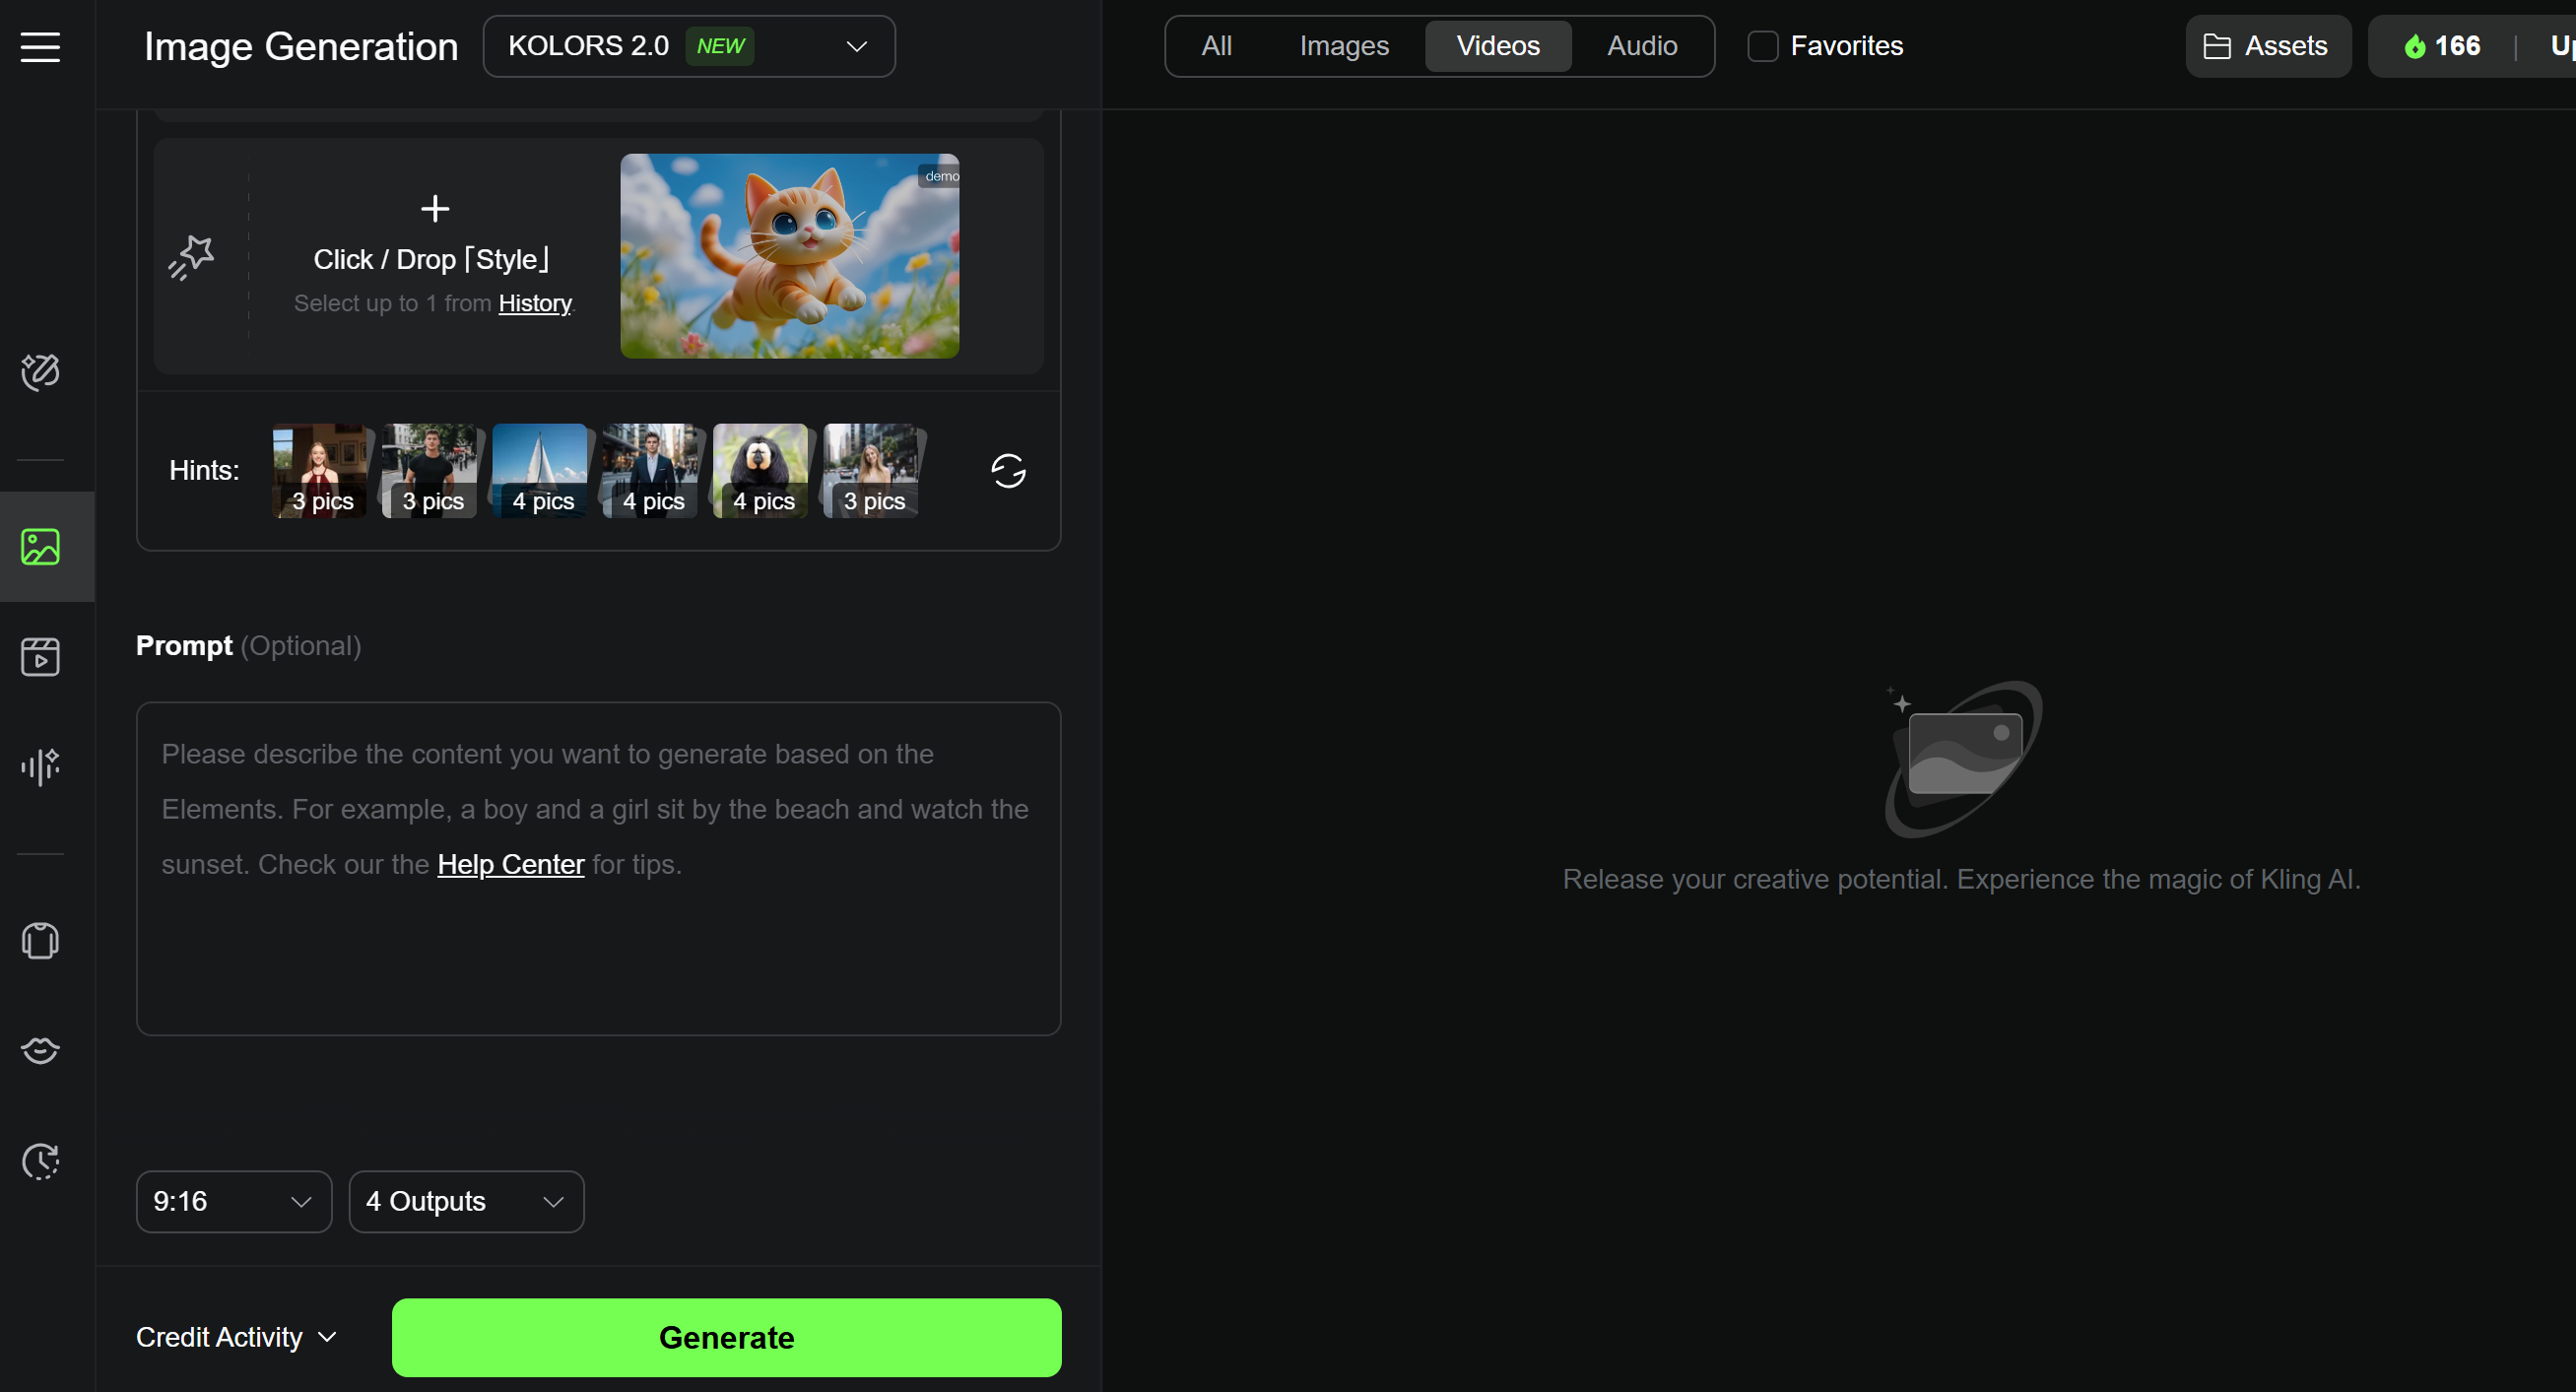Enable the Favorites checkbox
2576x1392 pixels.
point(1762,46)
